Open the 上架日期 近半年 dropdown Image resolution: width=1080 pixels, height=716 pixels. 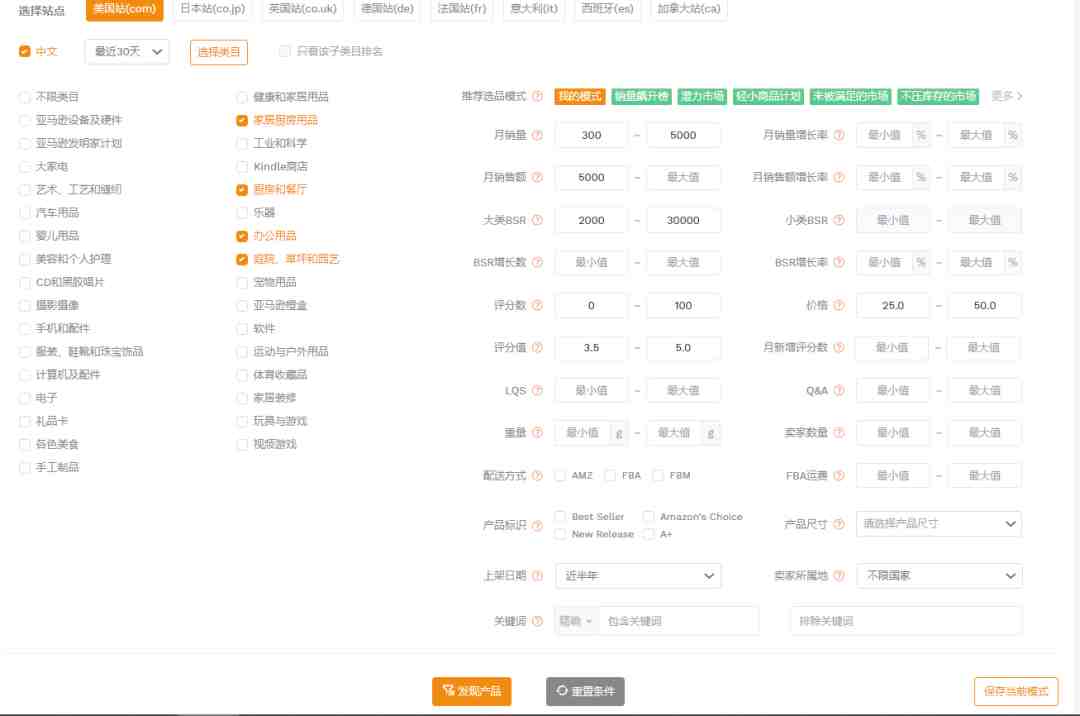[638, 576]
